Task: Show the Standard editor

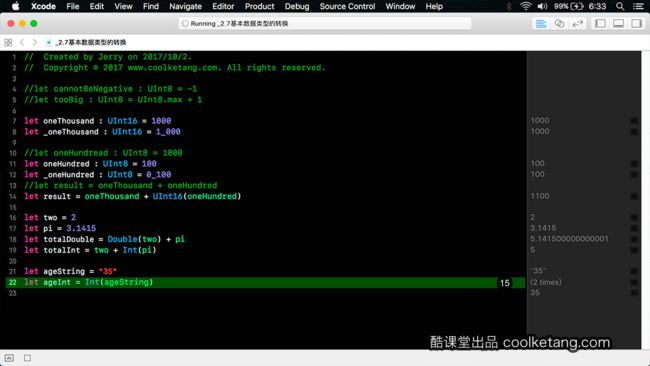Action: [541, 24]
